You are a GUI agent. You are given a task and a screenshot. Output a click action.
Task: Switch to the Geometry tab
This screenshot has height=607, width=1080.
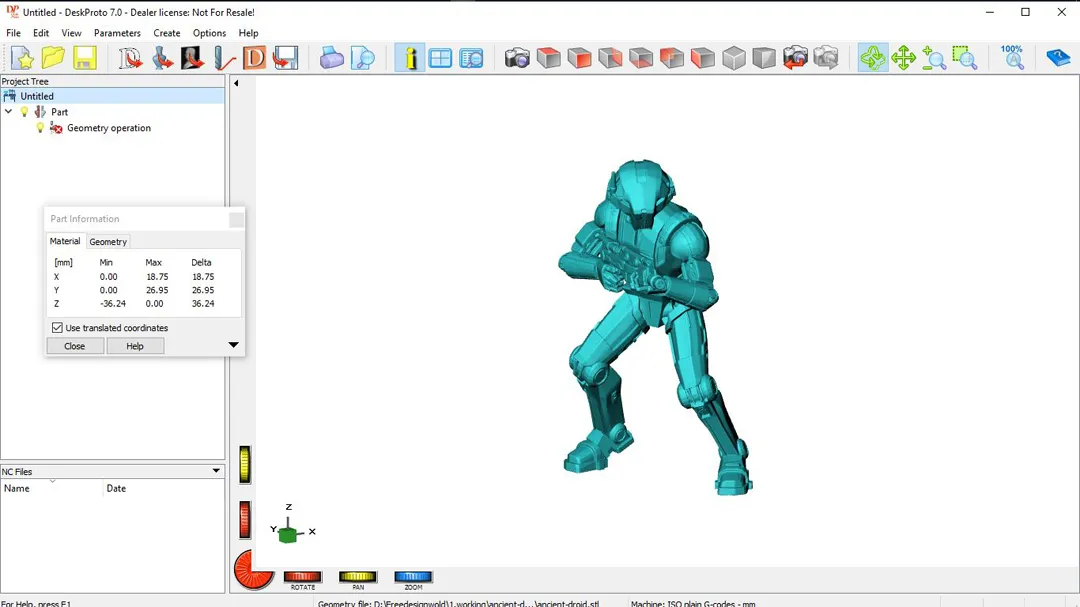[108, 242]
